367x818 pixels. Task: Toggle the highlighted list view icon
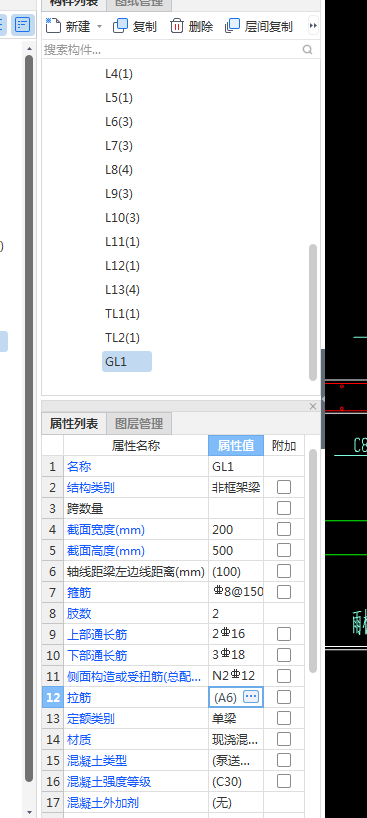(22, 25)
